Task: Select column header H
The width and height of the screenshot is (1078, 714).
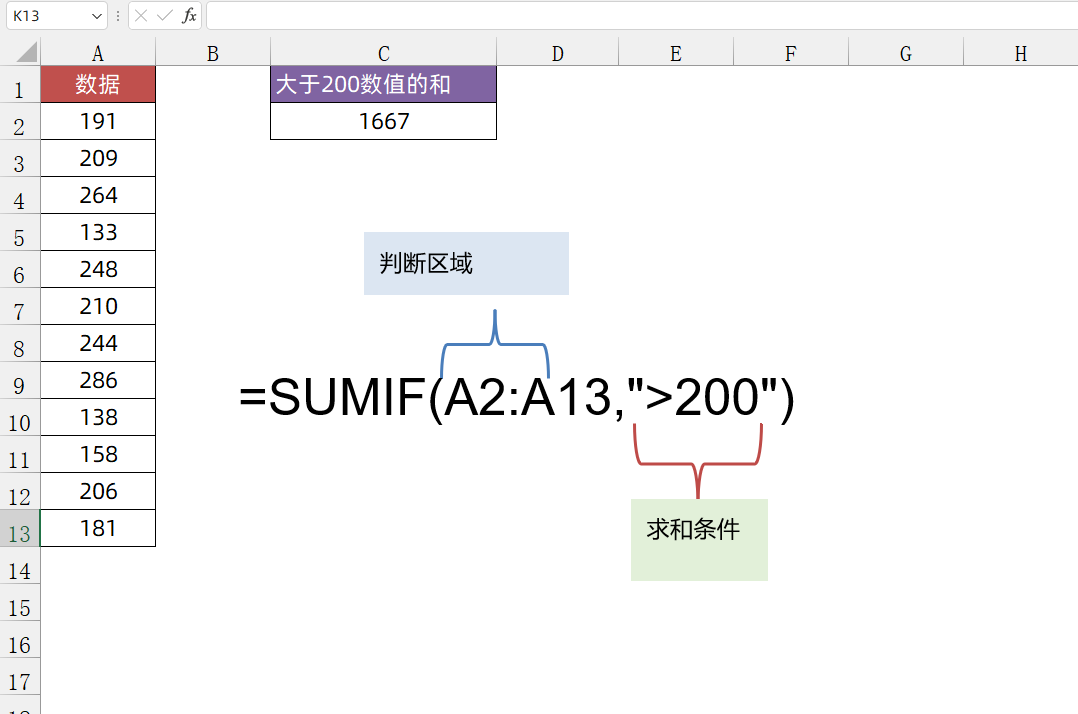Action: pyautogui.click(x=1020, y=52)
